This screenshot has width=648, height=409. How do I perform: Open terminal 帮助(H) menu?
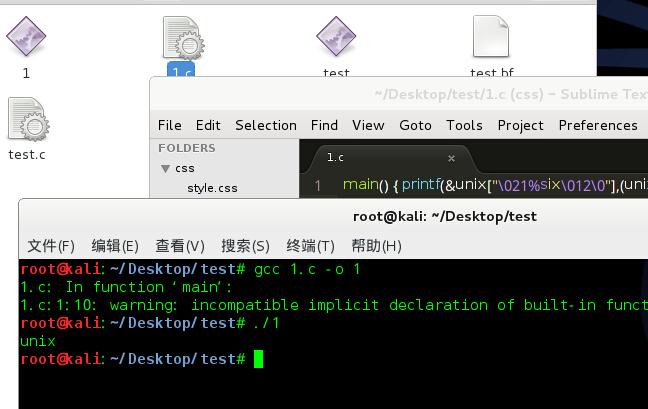click(376, 245)
